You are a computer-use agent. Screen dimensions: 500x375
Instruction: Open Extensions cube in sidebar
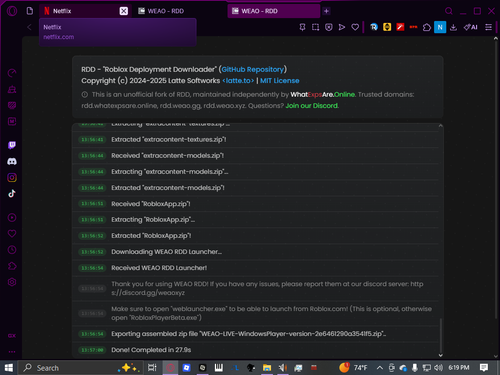click(x=12, y=266)
